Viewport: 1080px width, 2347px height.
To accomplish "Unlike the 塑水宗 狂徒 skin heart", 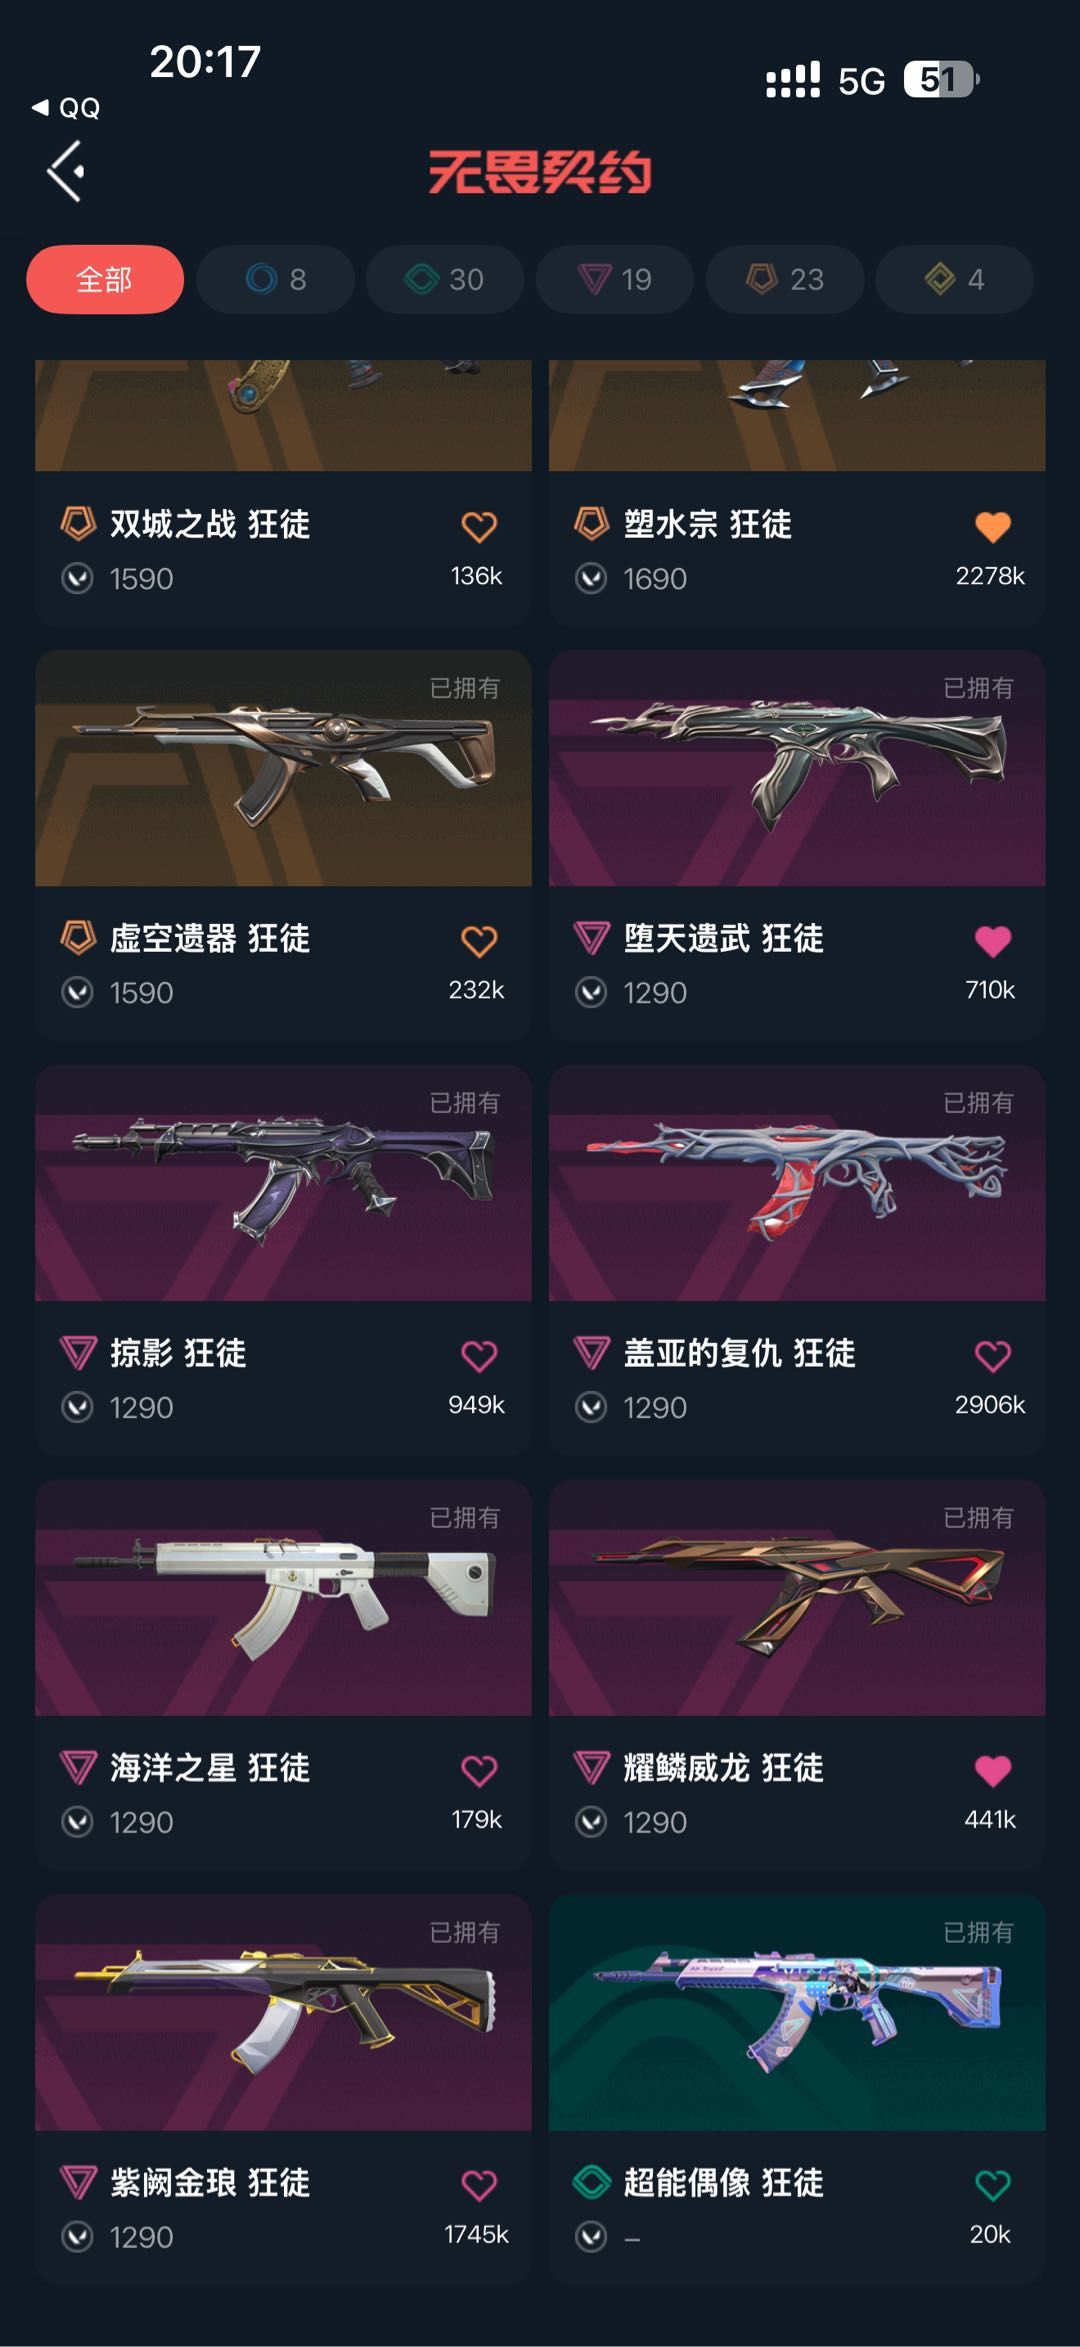I will pyautogui.click(x=993, y=526).
